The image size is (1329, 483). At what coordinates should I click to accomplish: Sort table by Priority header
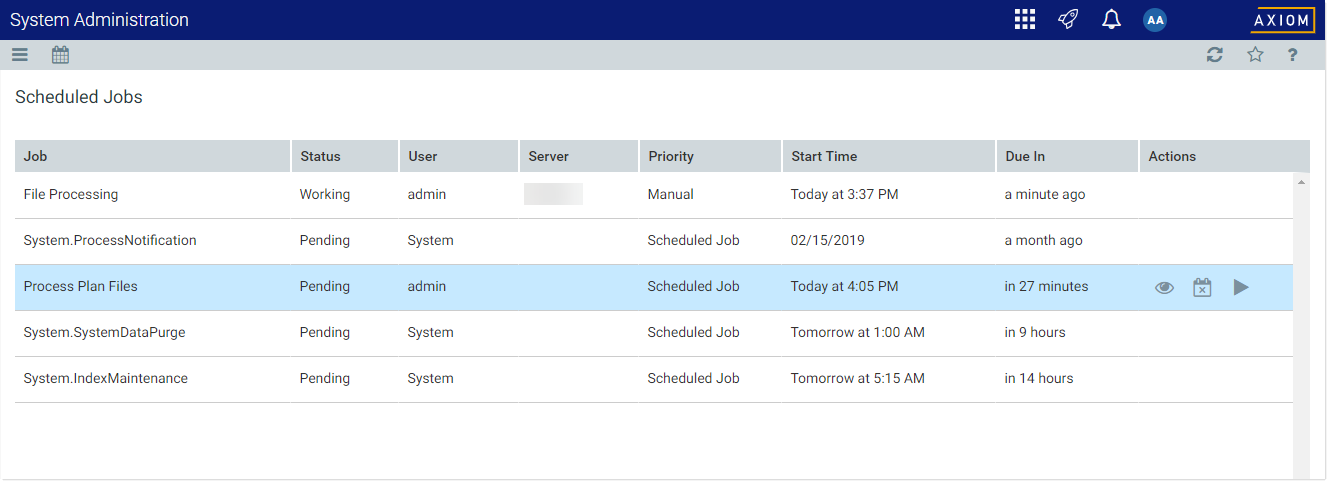[x=671, y=156]
